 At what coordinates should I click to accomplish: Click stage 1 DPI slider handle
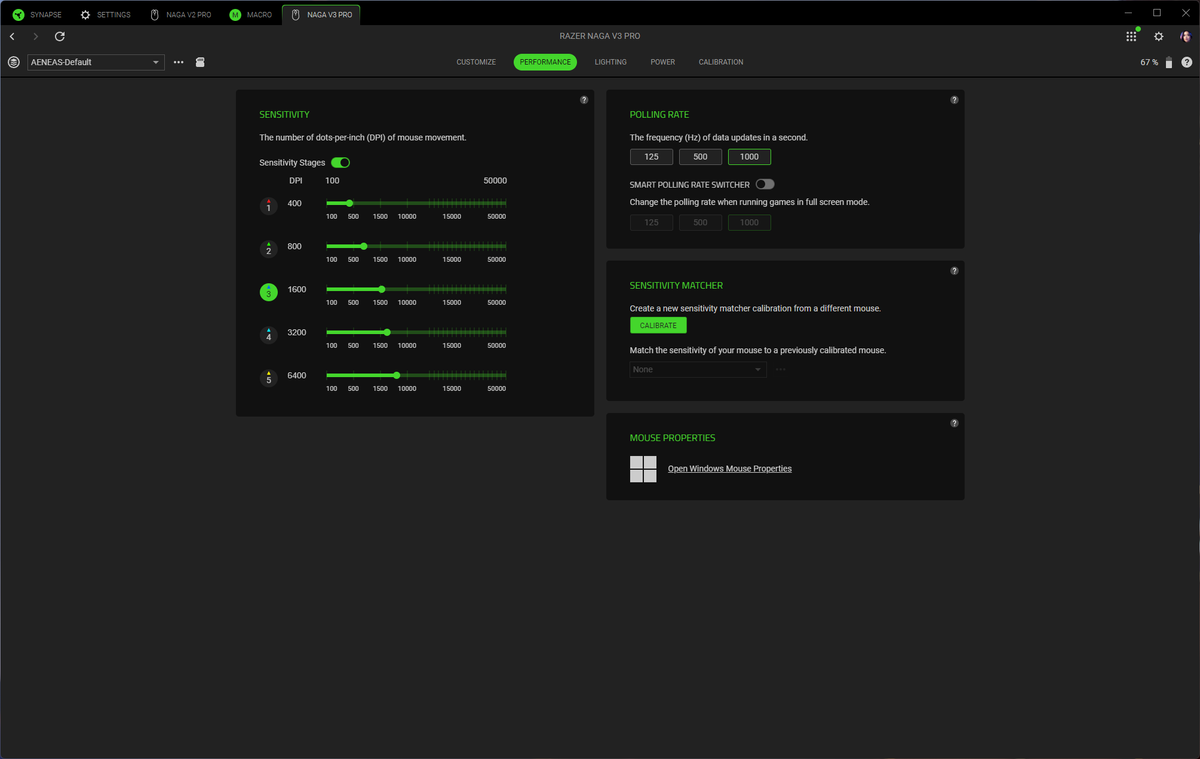tap(349, 203)
